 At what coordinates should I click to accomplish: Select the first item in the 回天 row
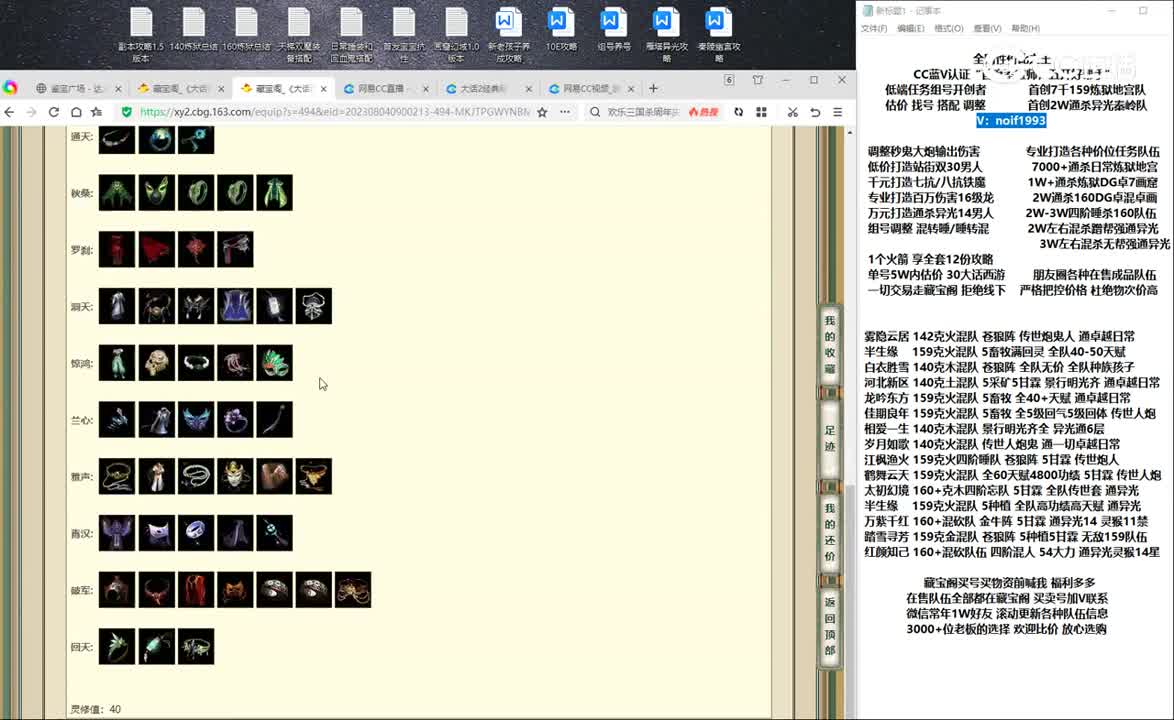click(x=117, y=647)
